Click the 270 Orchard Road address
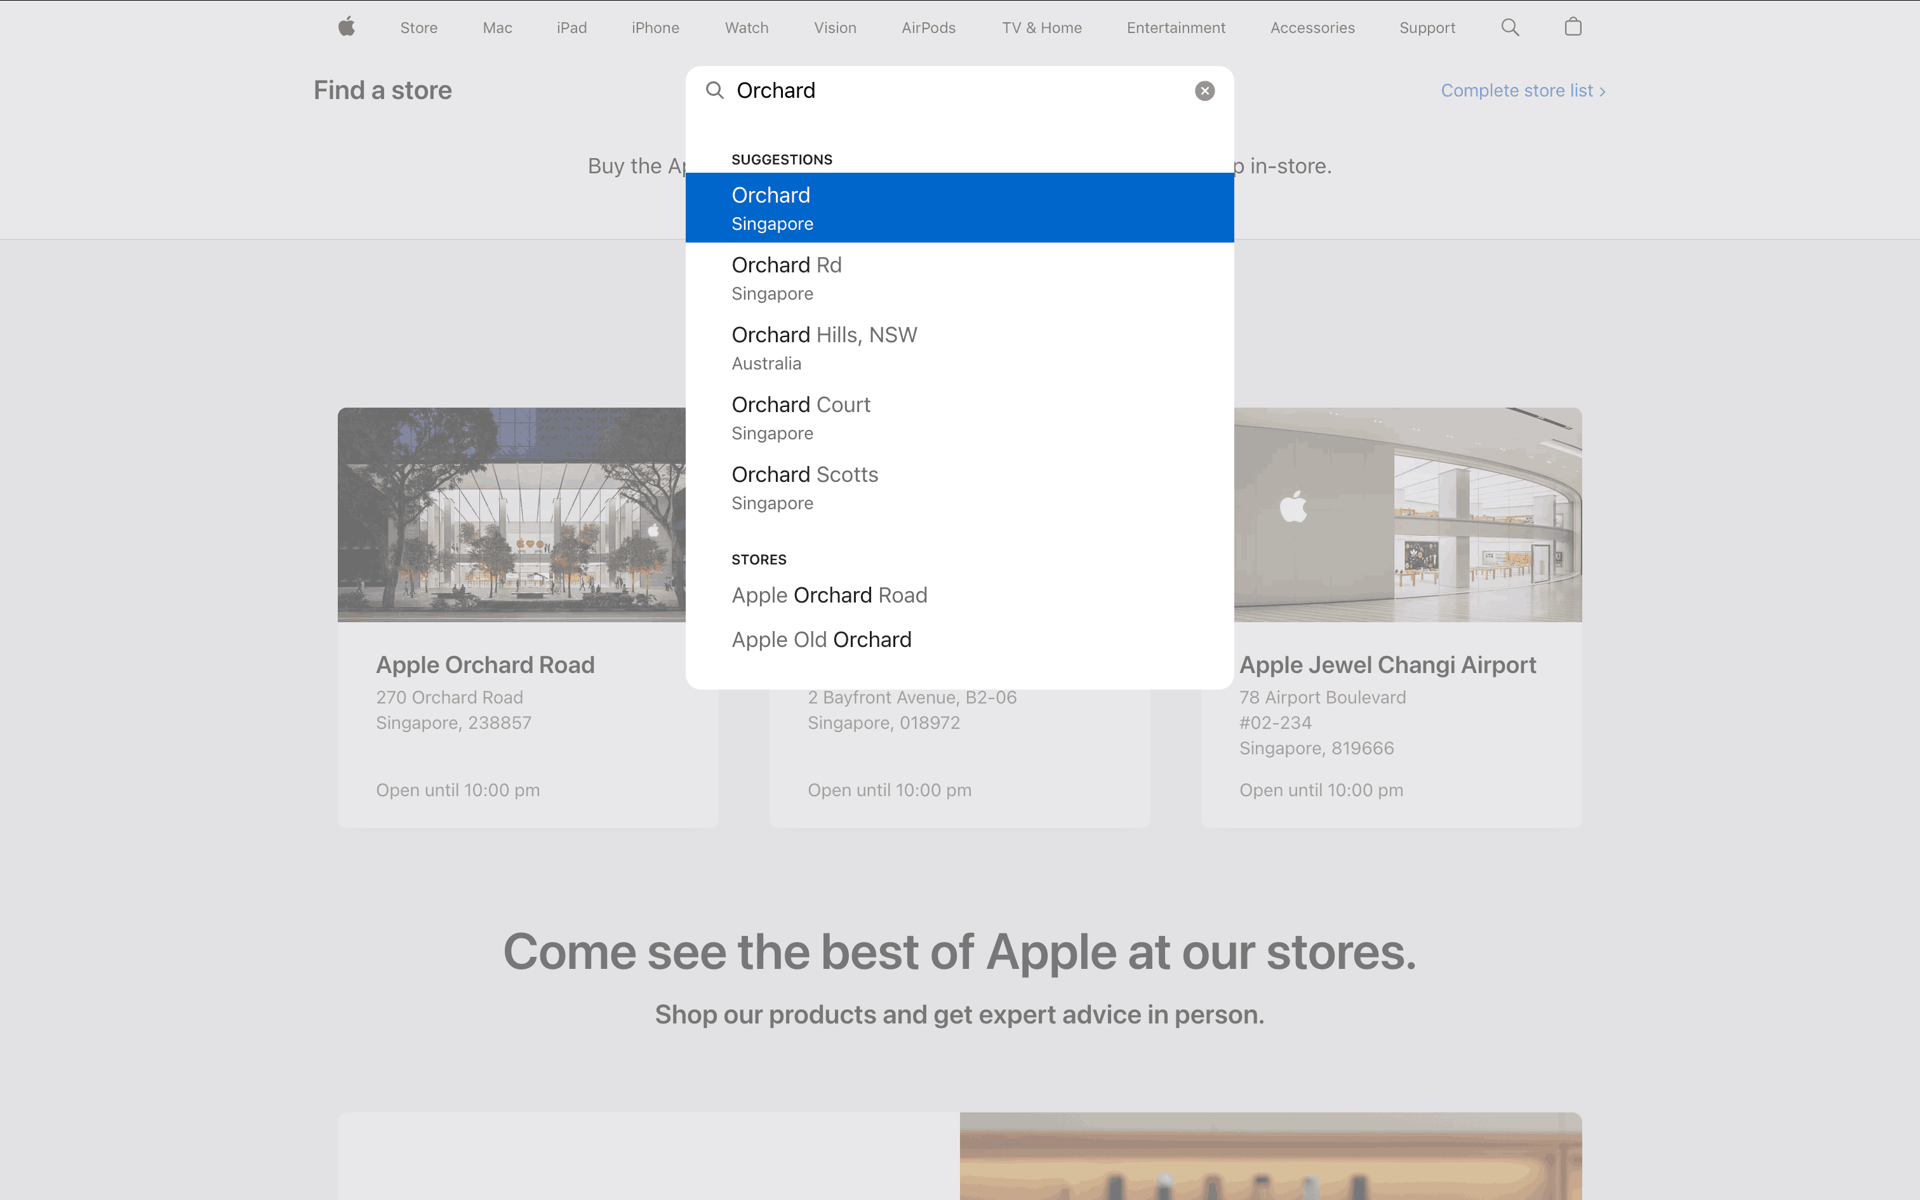Screen dimensions: 1920x1200 449,697
